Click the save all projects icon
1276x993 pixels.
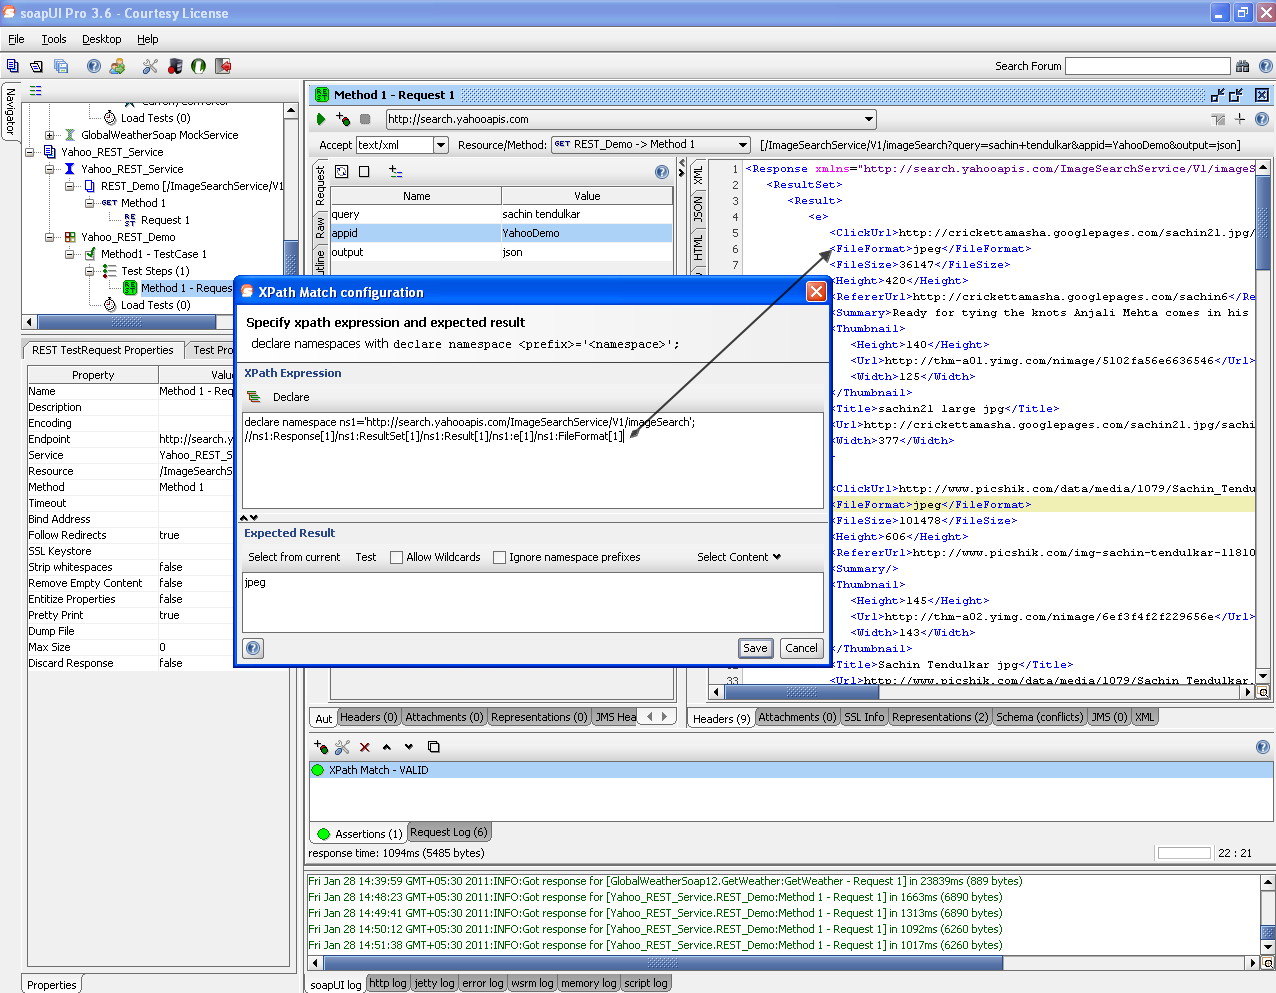click(61, 66)
